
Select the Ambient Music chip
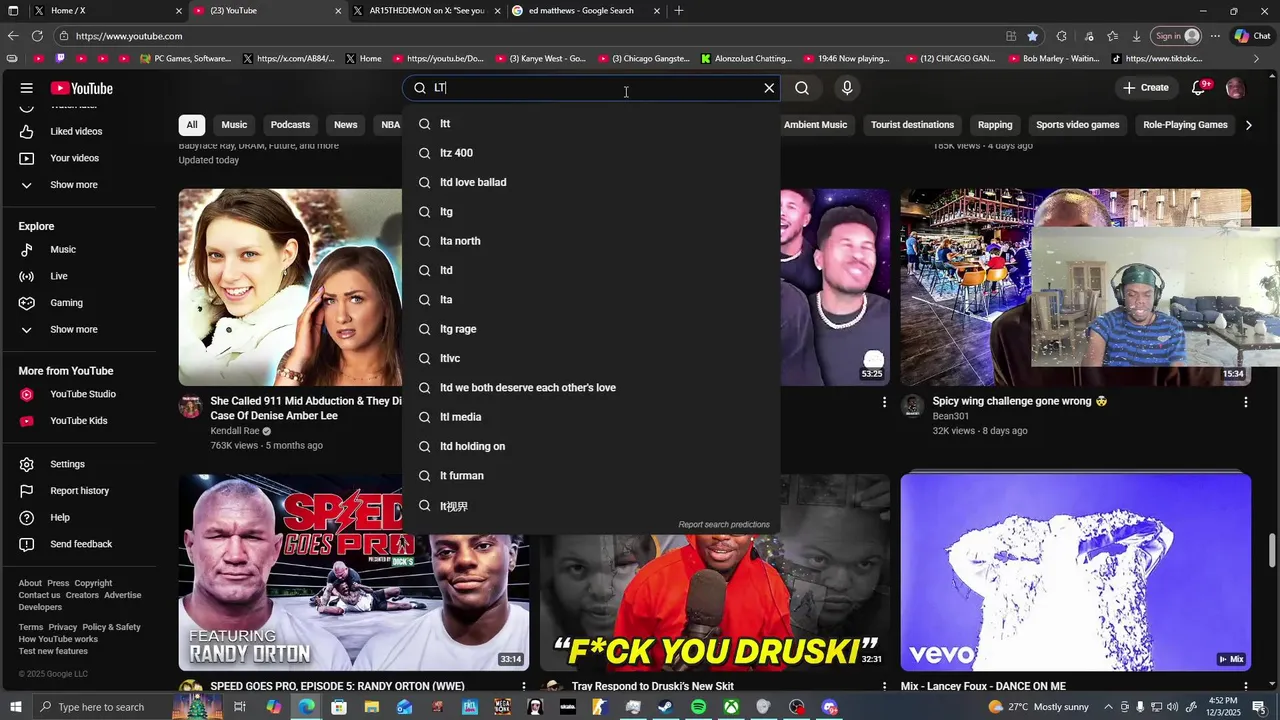click(x=815, y=125)
